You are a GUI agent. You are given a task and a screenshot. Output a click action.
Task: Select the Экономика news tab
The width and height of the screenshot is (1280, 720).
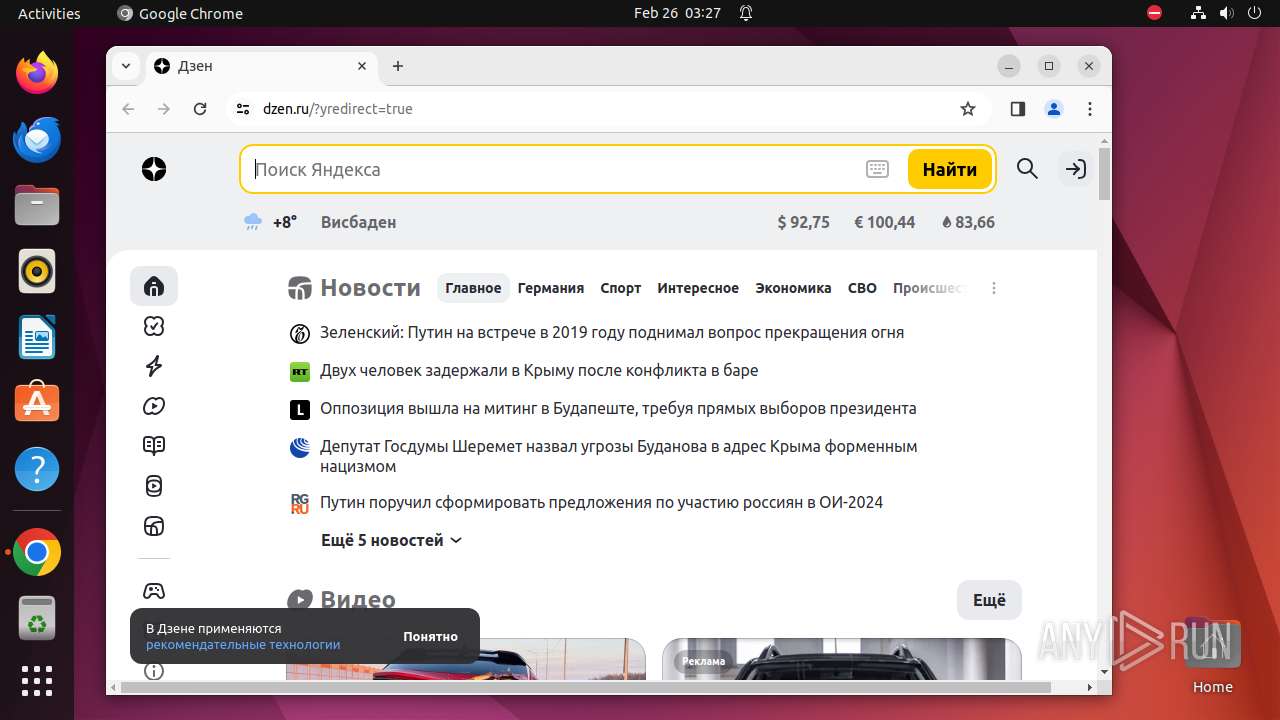coord(793,288)
